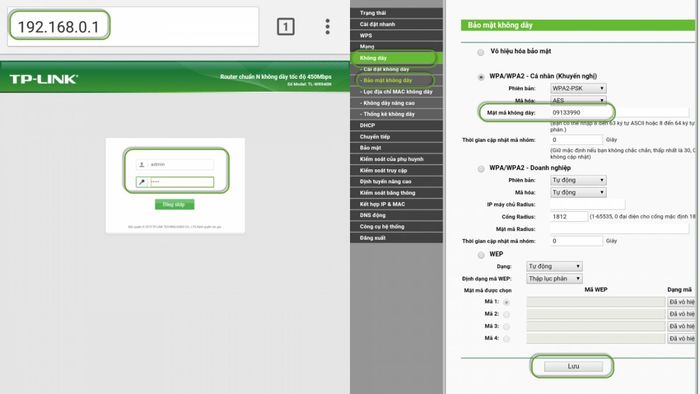Open Mã 1 Đã vô hiệu dropdown

tap(682, 302)
